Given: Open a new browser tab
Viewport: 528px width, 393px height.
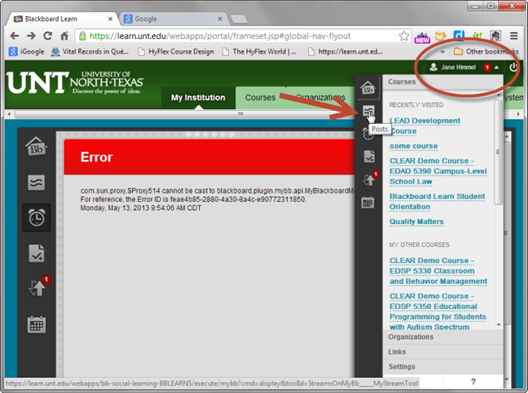Looking at the screenshot, I should 239,19.
